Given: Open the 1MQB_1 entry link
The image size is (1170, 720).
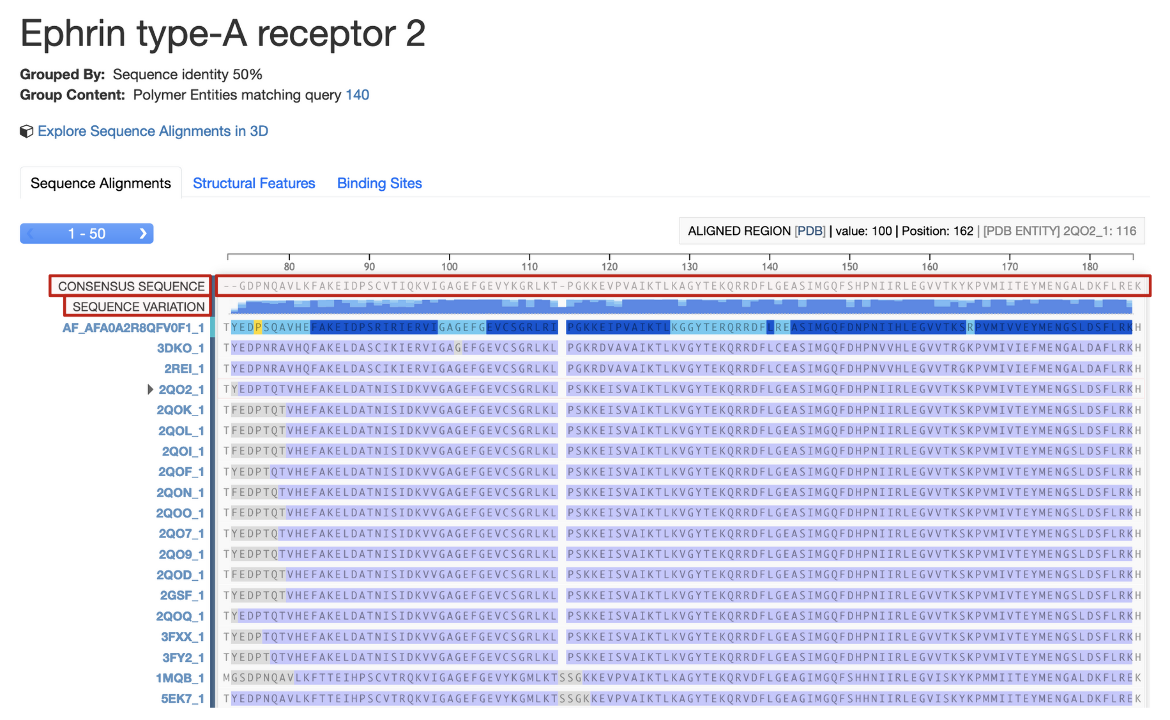Looking at the screenshot, I should coord(180,678).
